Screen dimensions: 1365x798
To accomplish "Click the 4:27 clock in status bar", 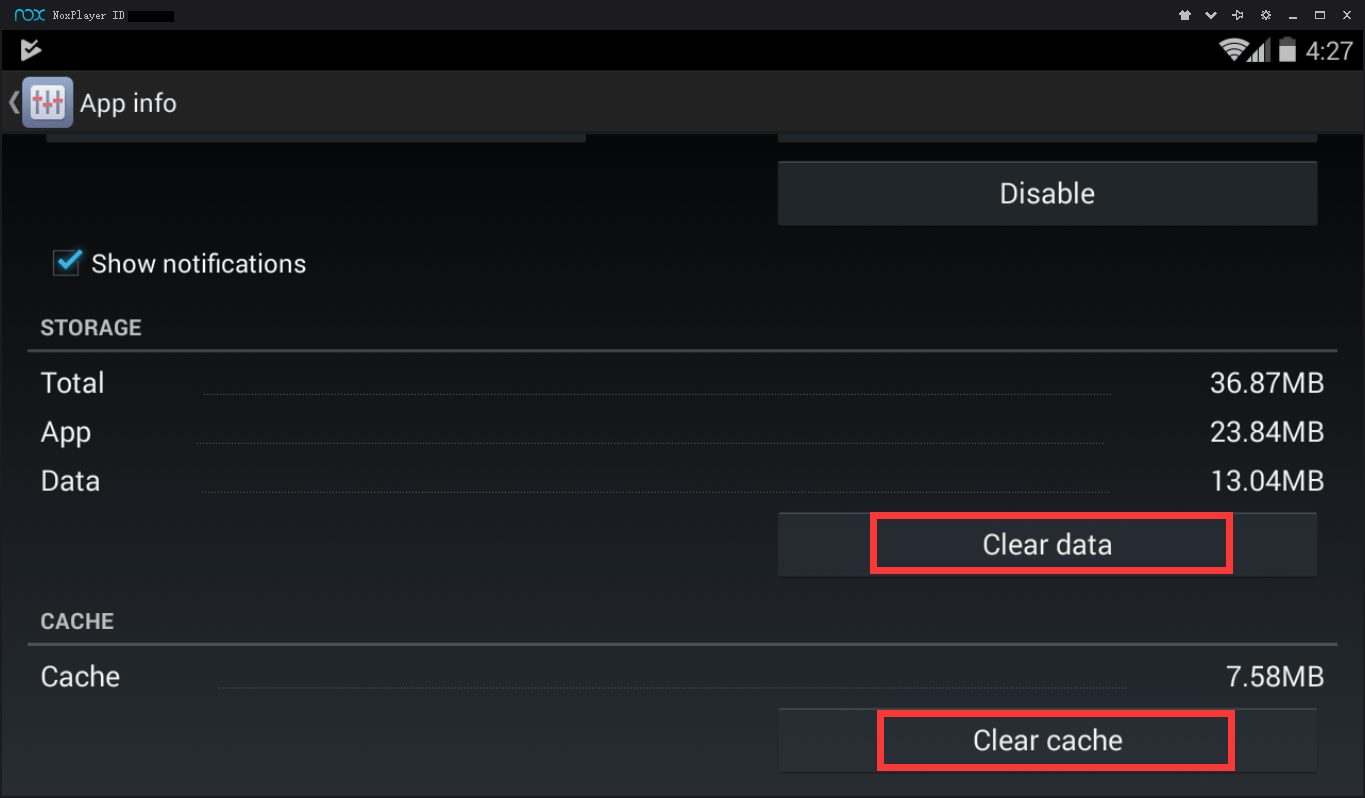I will coord(1329,51).
